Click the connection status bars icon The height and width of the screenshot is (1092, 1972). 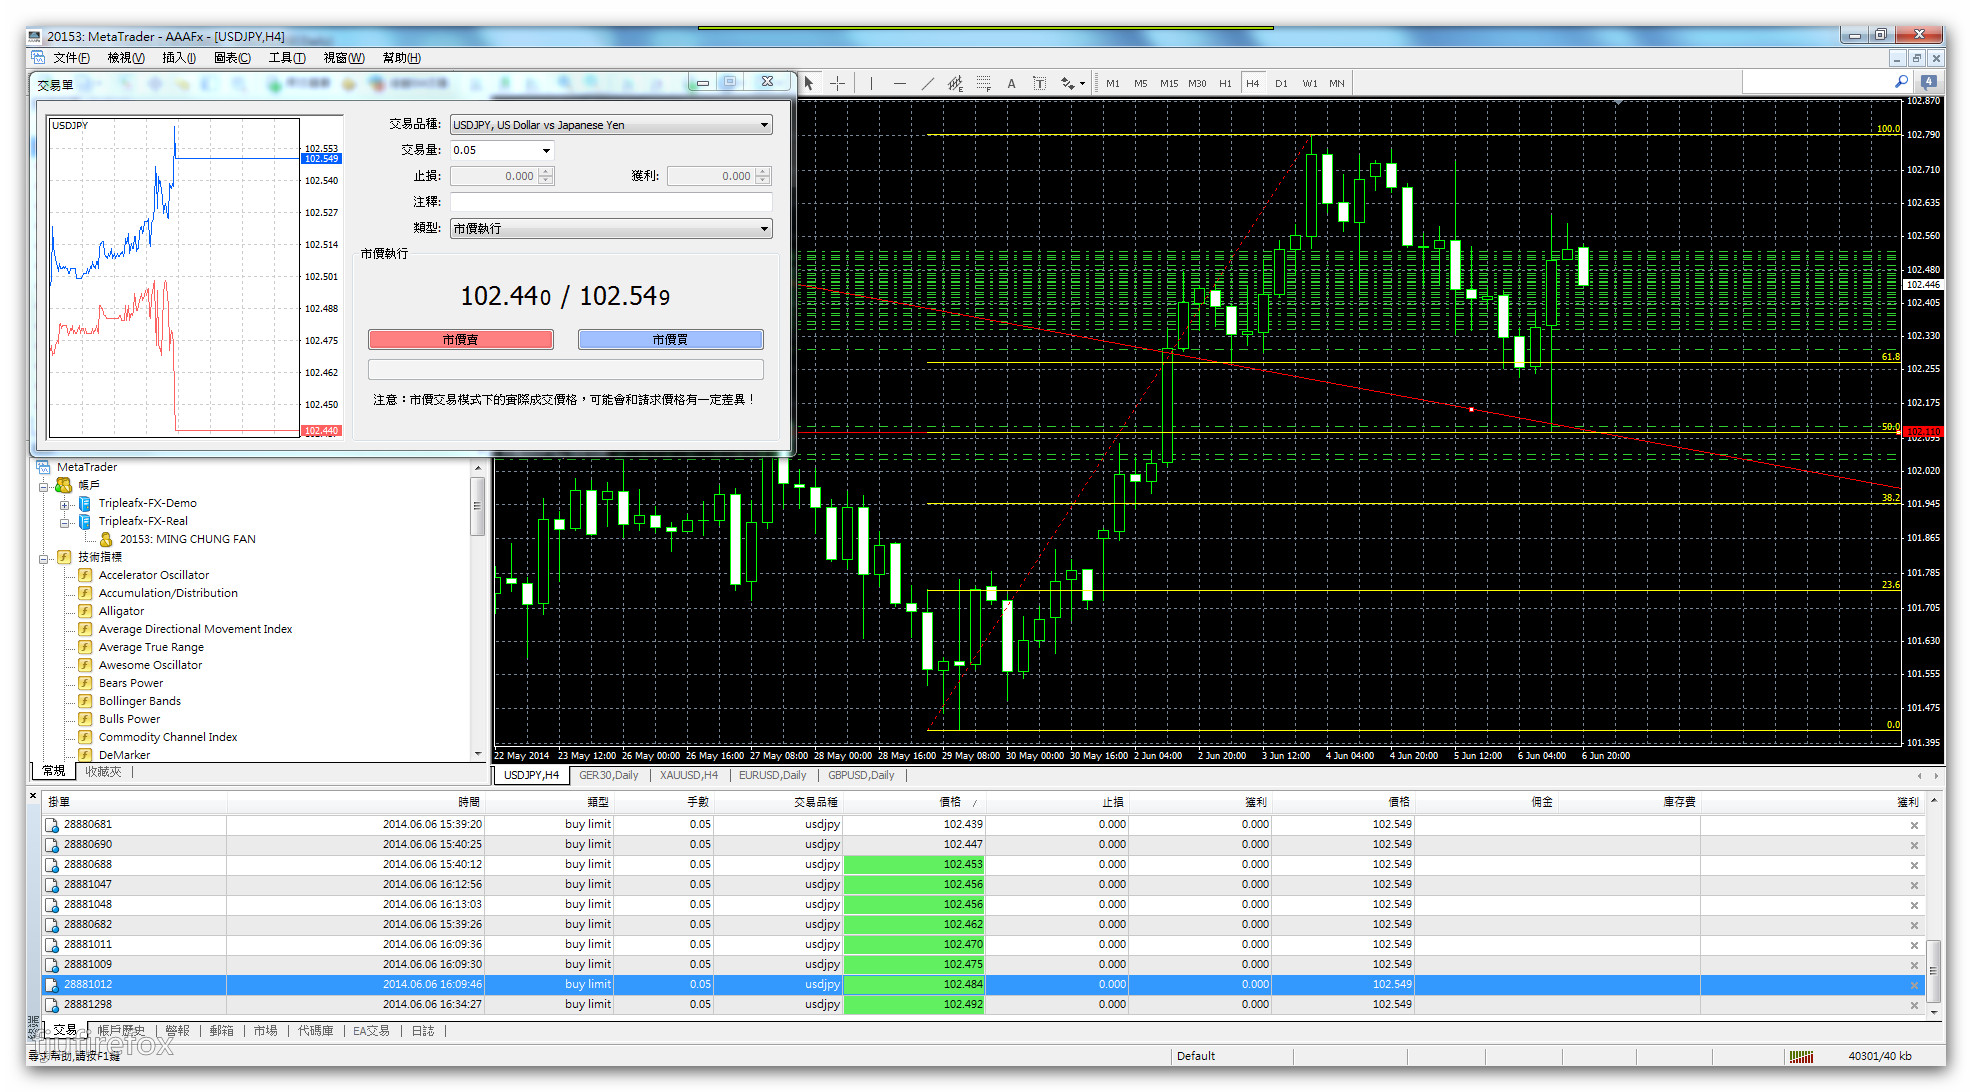1801,1056
